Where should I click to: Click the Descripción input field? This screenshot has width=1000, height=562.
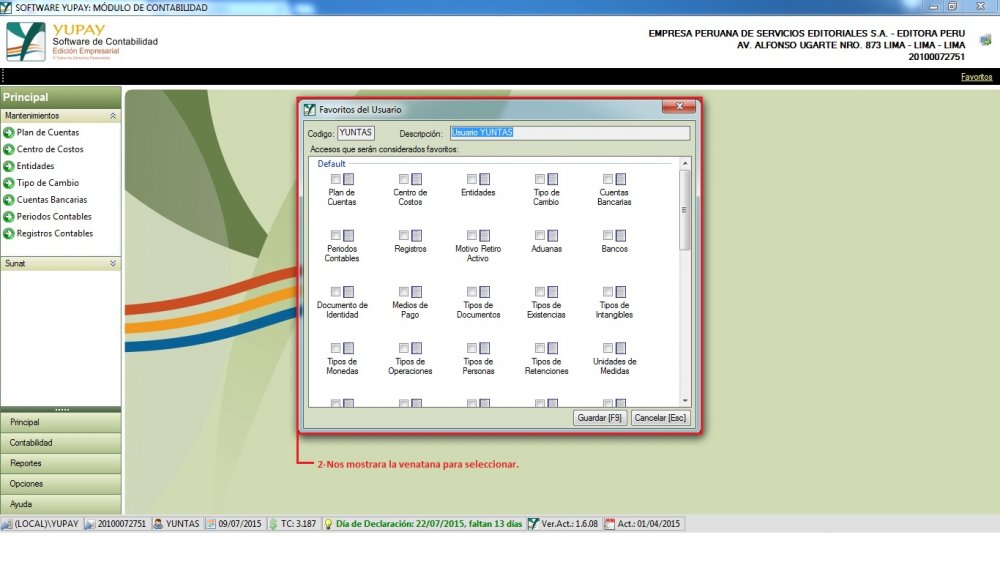click(570, 133)
